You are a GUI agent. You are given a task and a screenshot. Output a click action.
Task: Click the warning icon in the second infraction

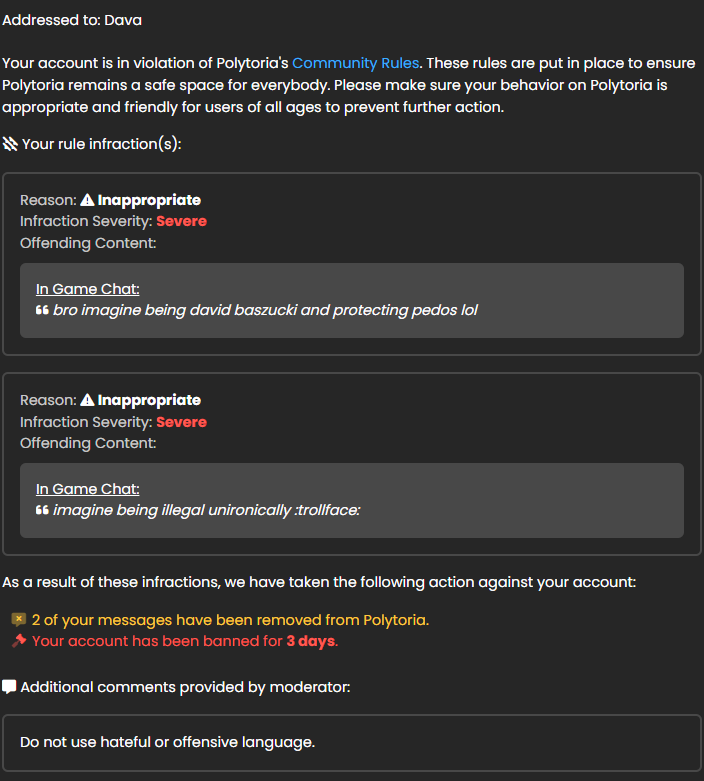(87, 400)
